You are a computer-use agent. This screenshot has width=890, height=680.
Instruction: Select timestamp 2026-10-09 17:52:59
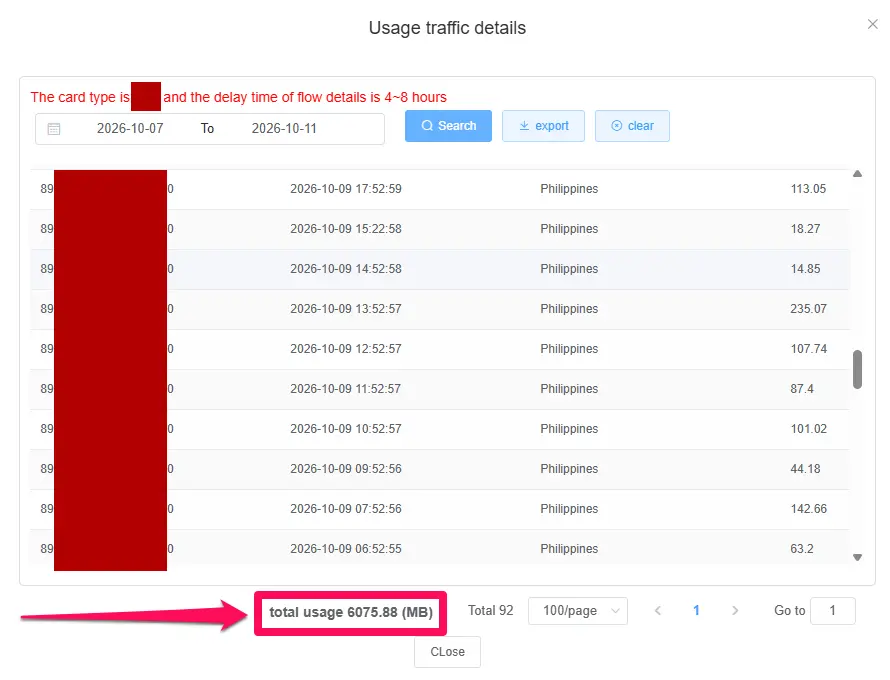click(346, 189)
